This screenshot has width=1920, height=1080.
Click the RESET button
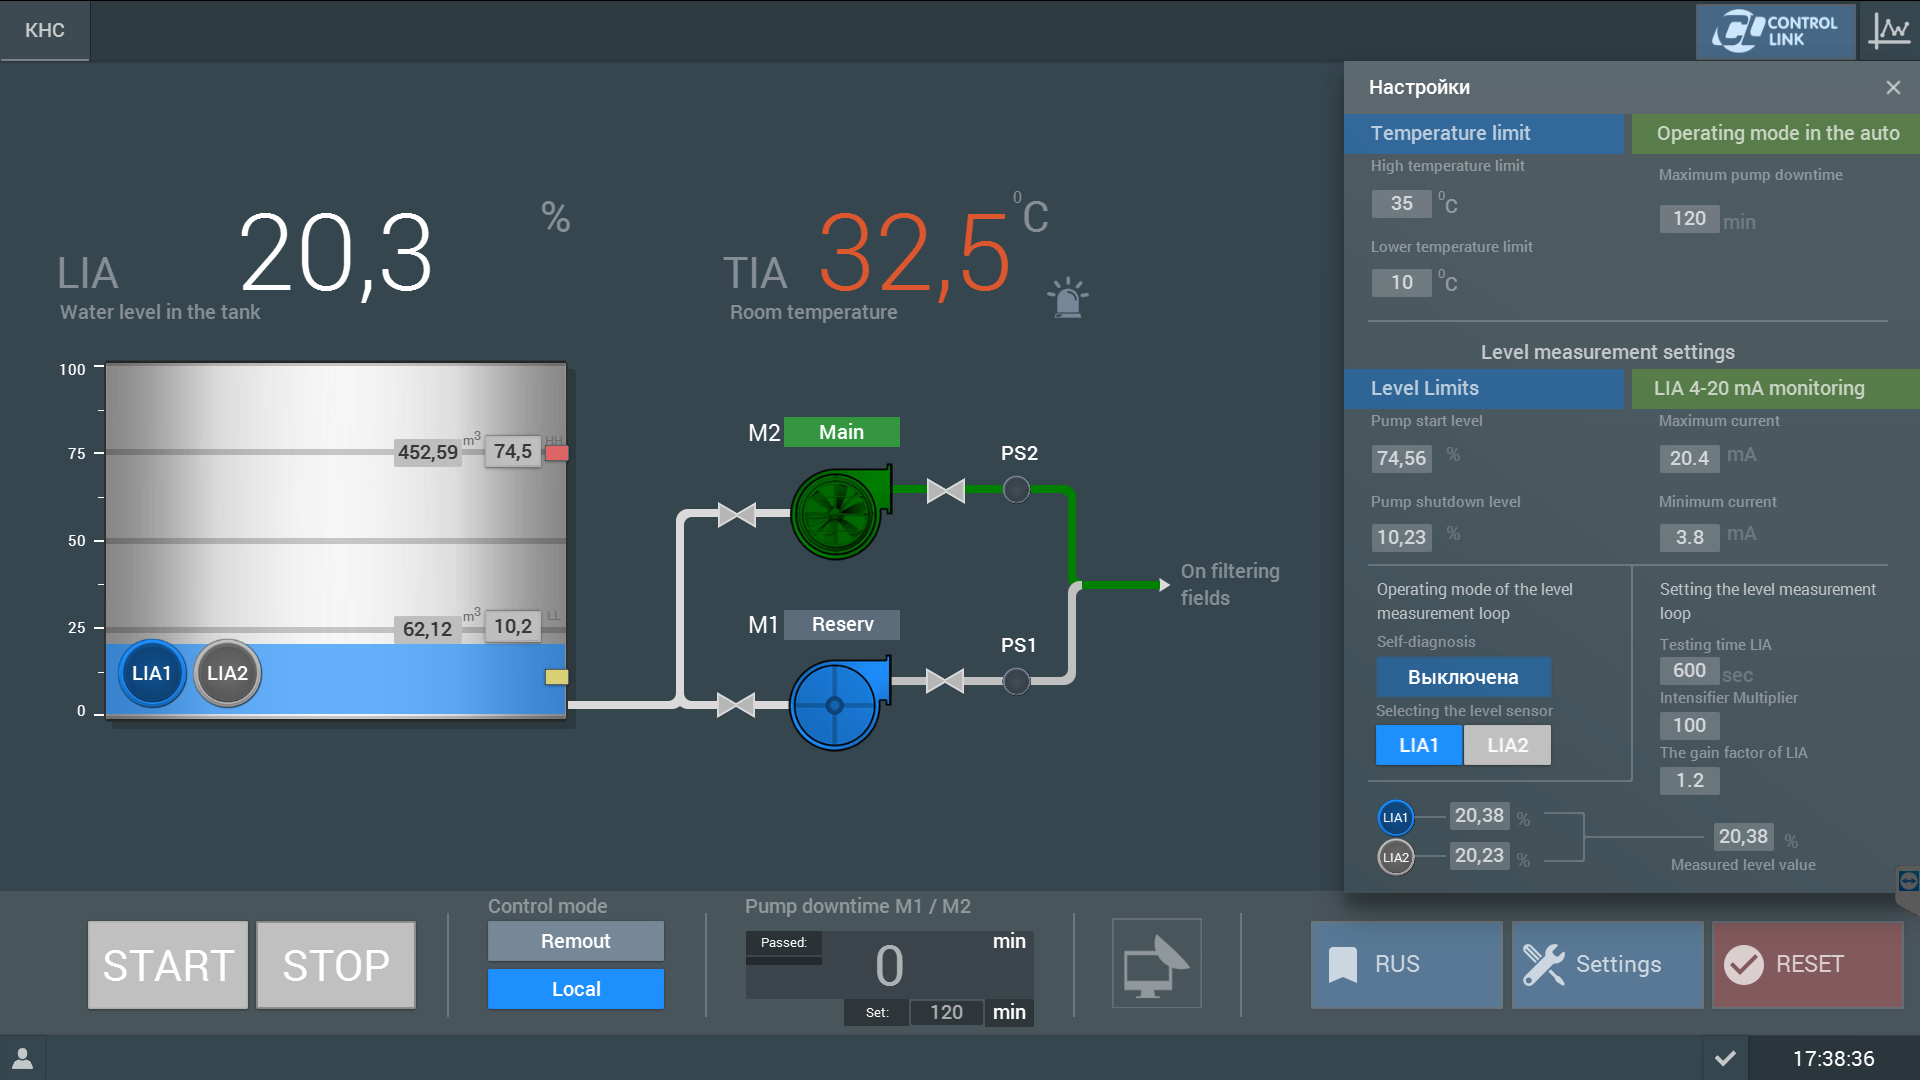pyautogui.click(x=1808, y=964)
